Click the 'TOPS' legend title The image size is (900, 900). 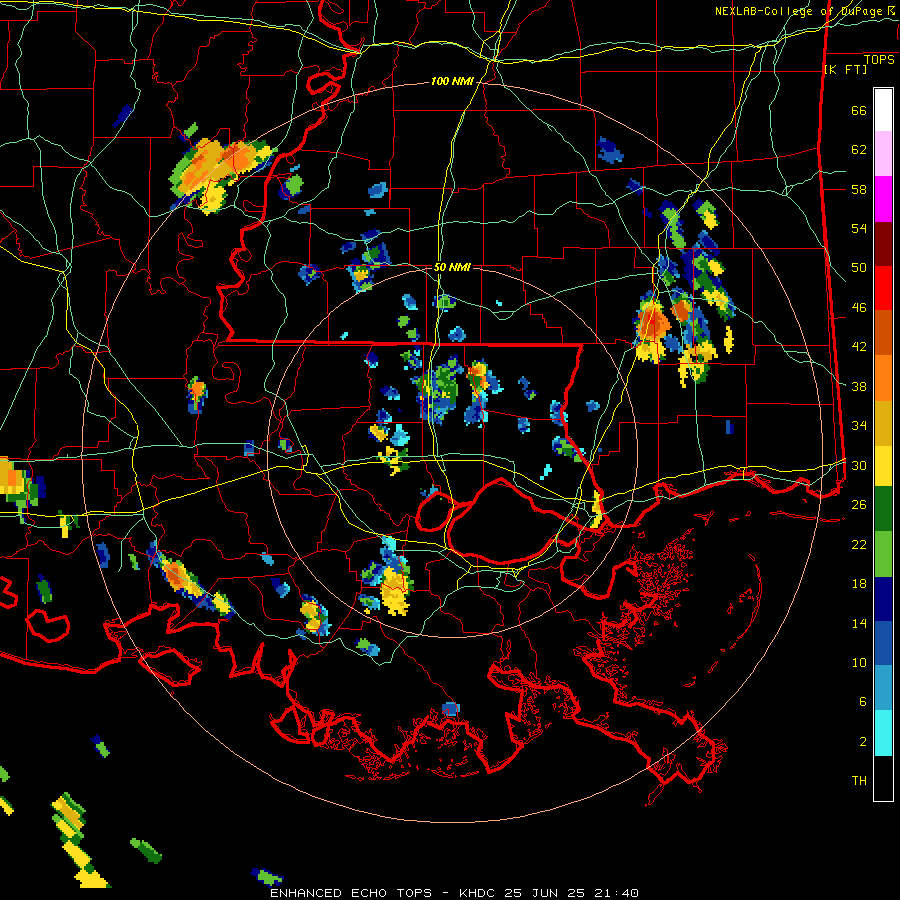(879, 59)
